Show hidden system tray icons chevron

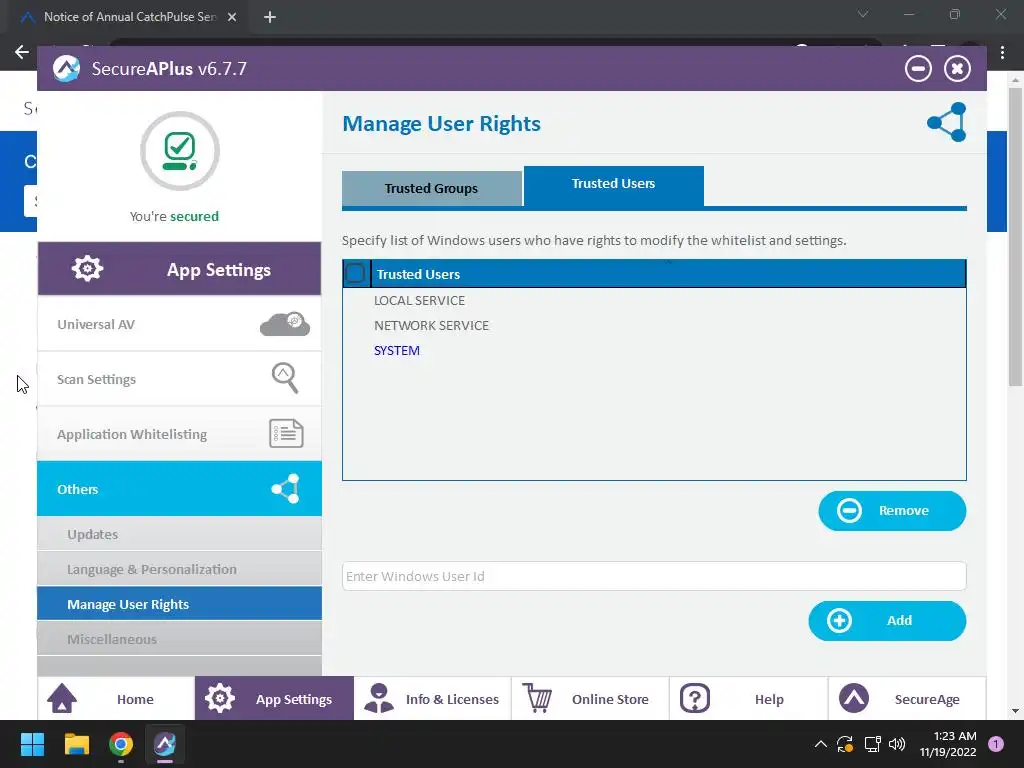(x=821, y=744)
